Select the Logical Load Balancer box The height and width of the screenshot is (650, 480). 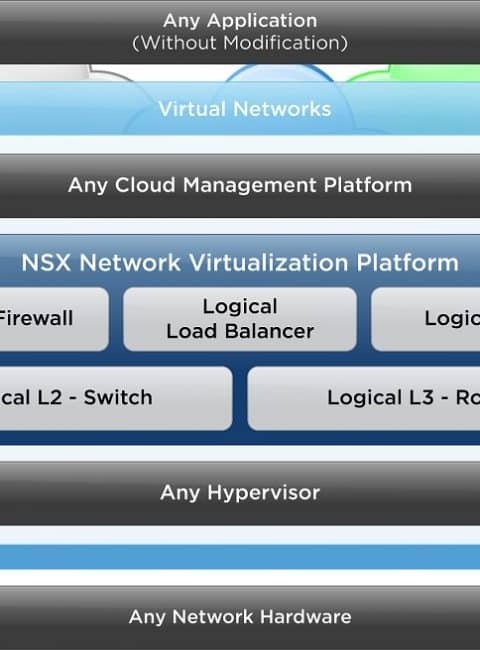pyautogui.click(x=240, y=319)
